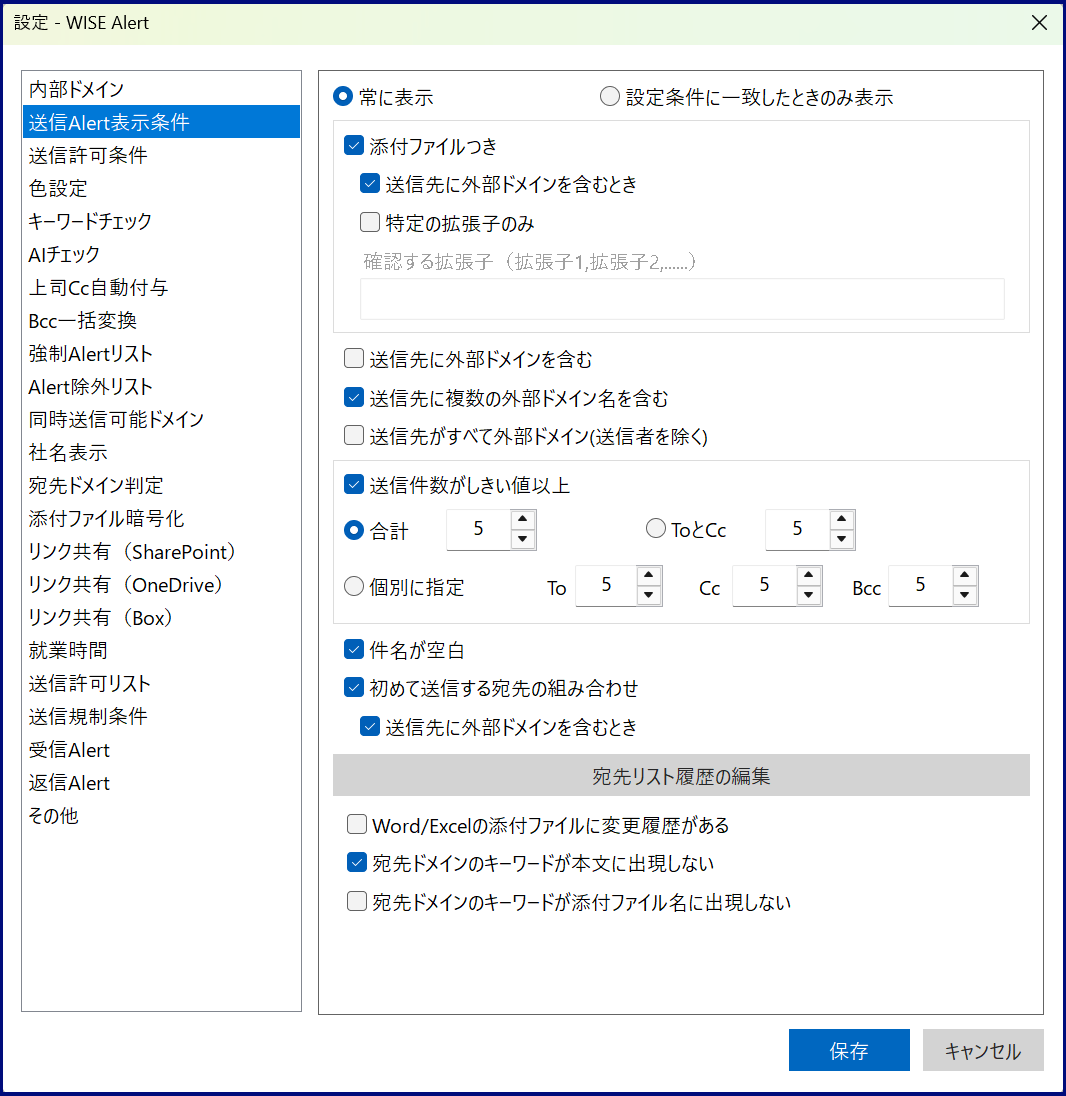The width and height of the screenshot is (1066, 1096).
Task: Select the 合計 radio button
Action: point(354,531)
